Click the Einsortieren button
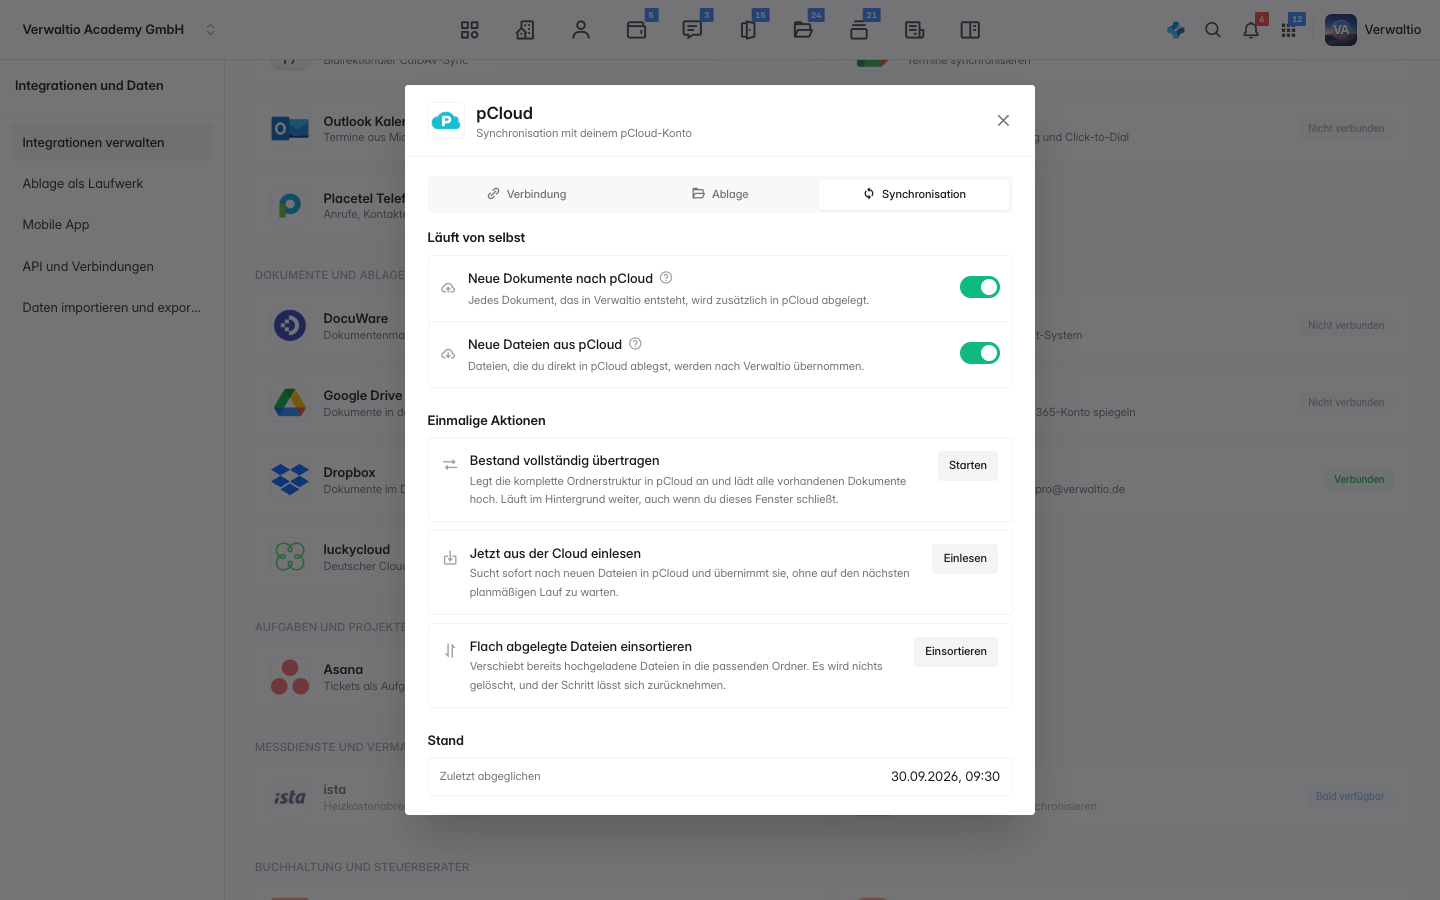This screenshot has height=900, width=1440. 956,652
